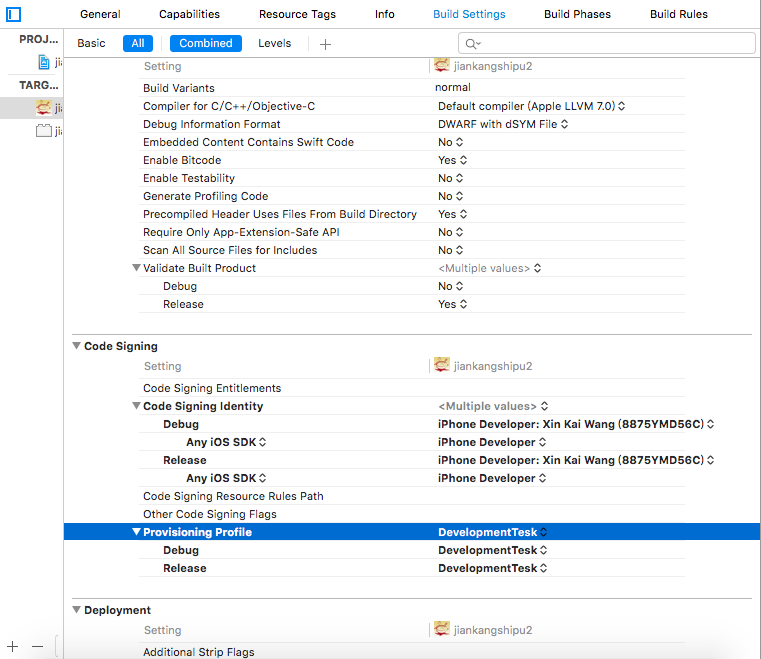
Task: Switch to the Build Phases tab
Action: pyautogui.click(x=577, y=14)
